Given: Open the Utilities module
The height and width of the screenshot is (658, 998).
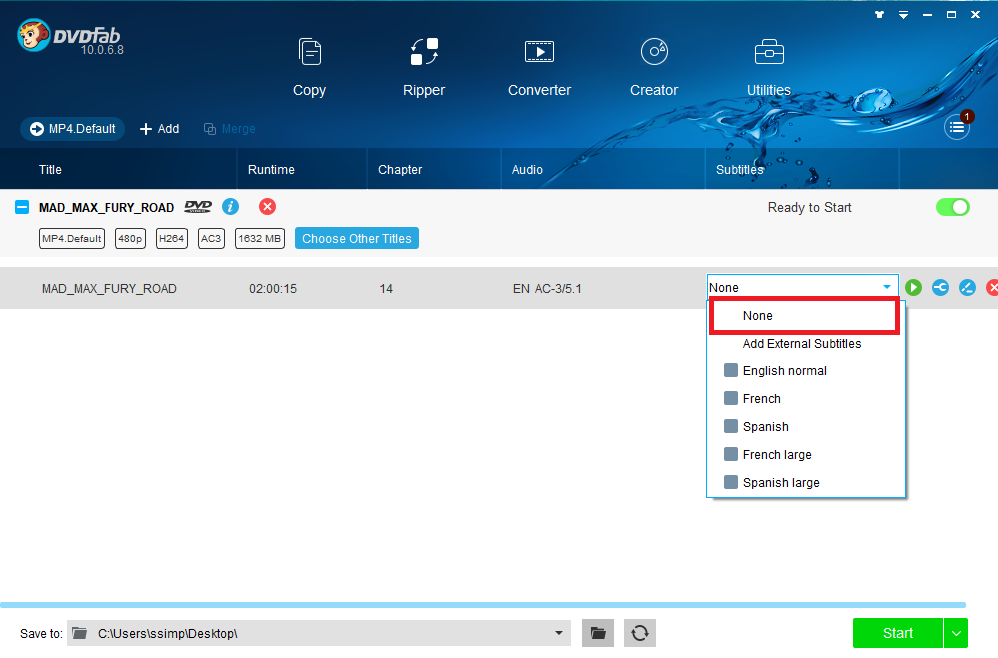Looking at the screenshot, I should [x=769, y=67].
